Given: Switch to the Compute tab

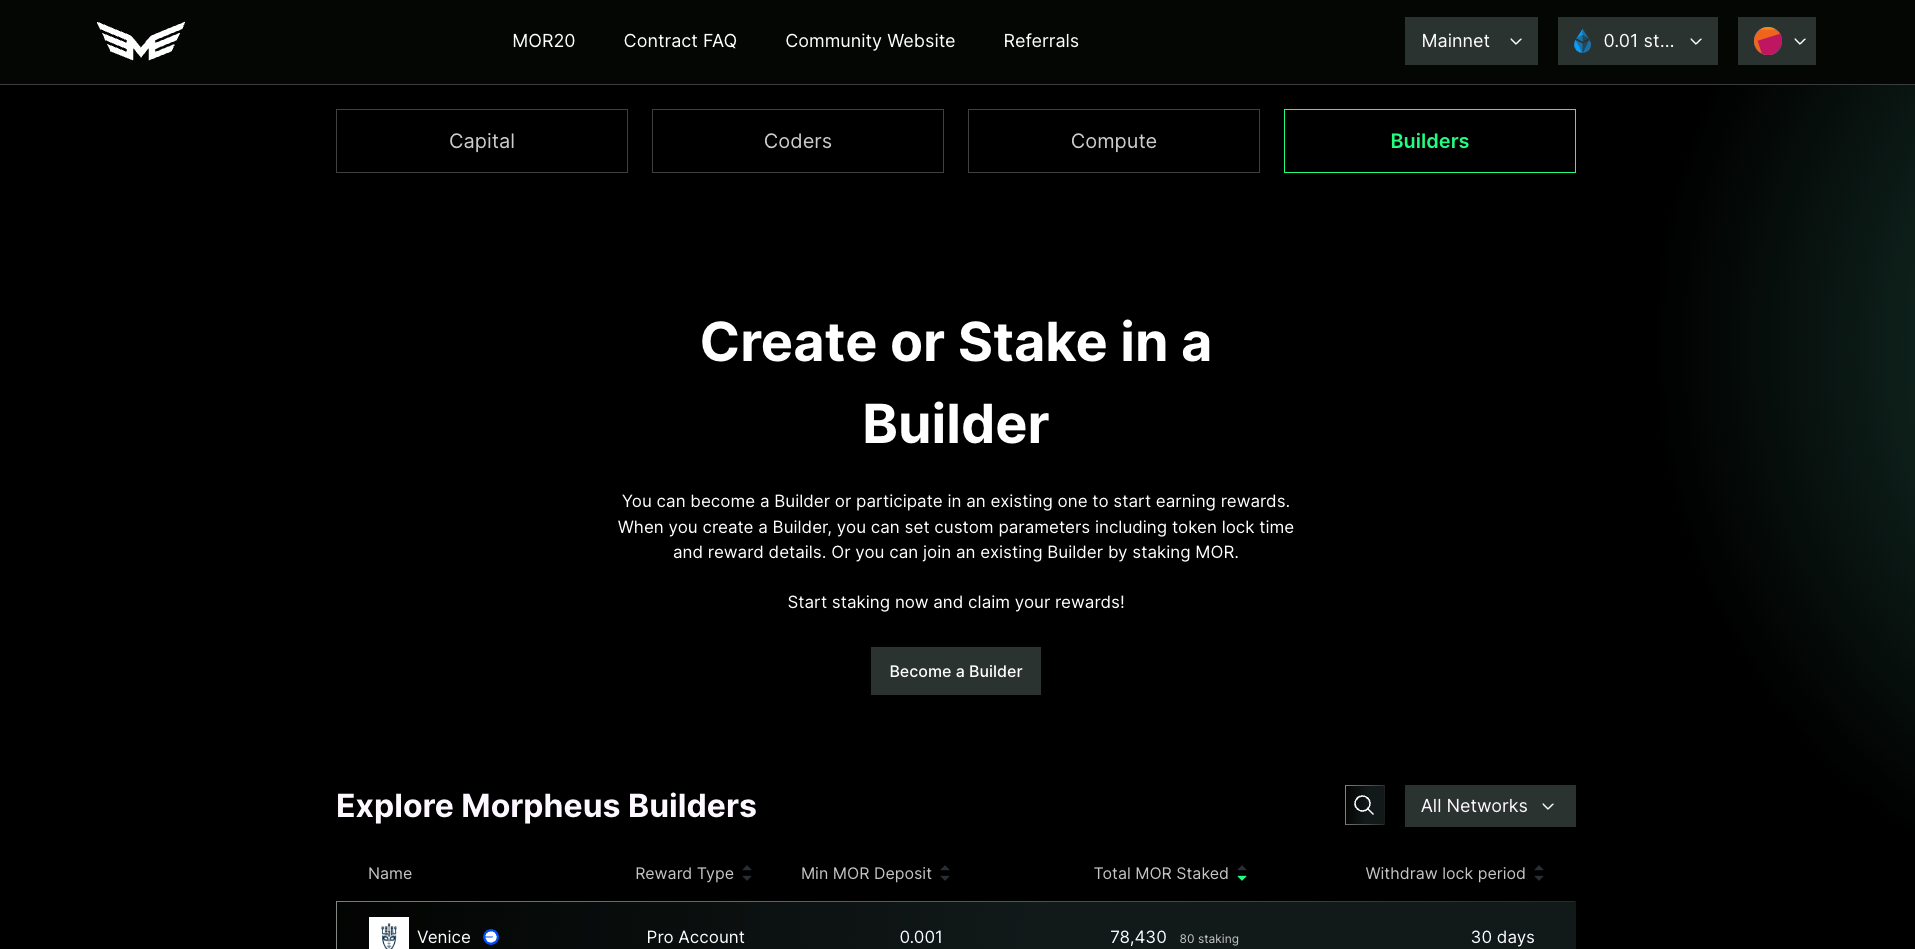Looking at the screenshot, I should click(1114, 141).
